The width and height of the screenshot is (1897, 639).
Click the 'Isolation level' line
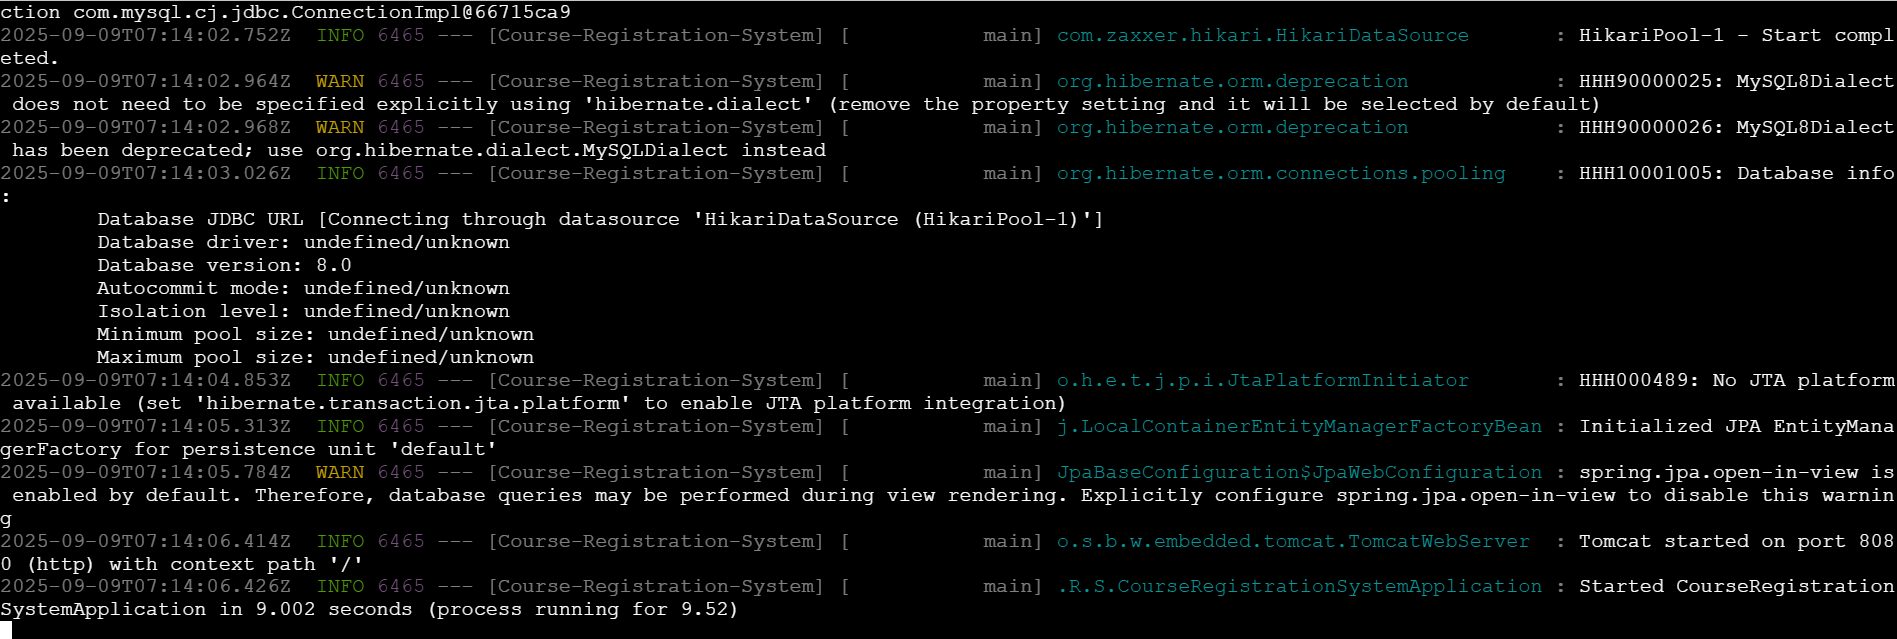click(x=303, y=311)
